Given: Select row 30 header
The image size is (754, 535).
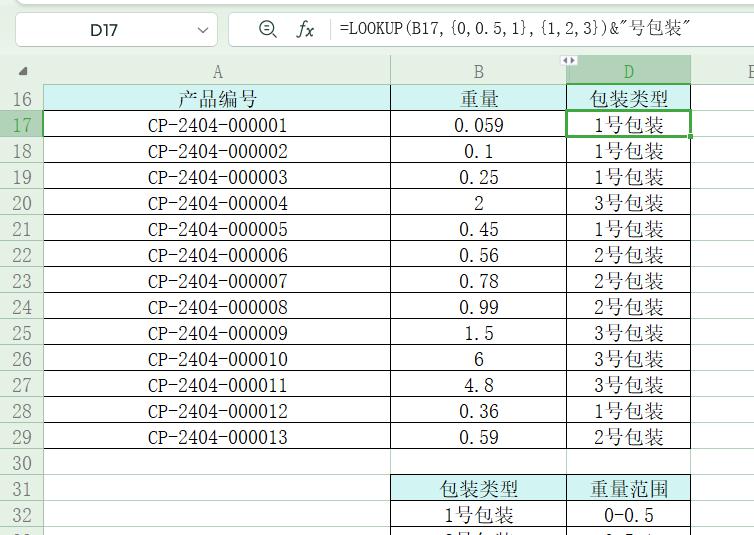Looking at the screenshot, I should [22, 462].
